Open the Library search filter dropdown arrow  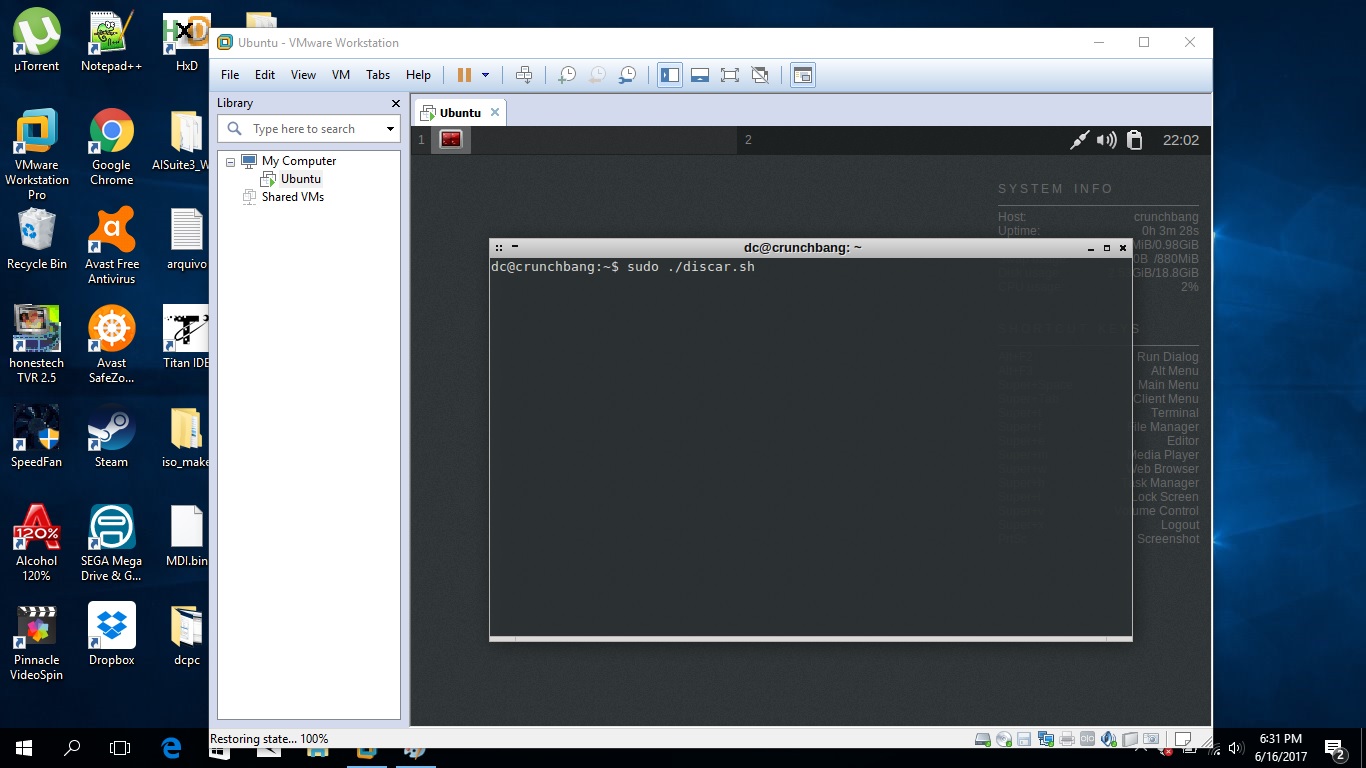click(390, 129)
